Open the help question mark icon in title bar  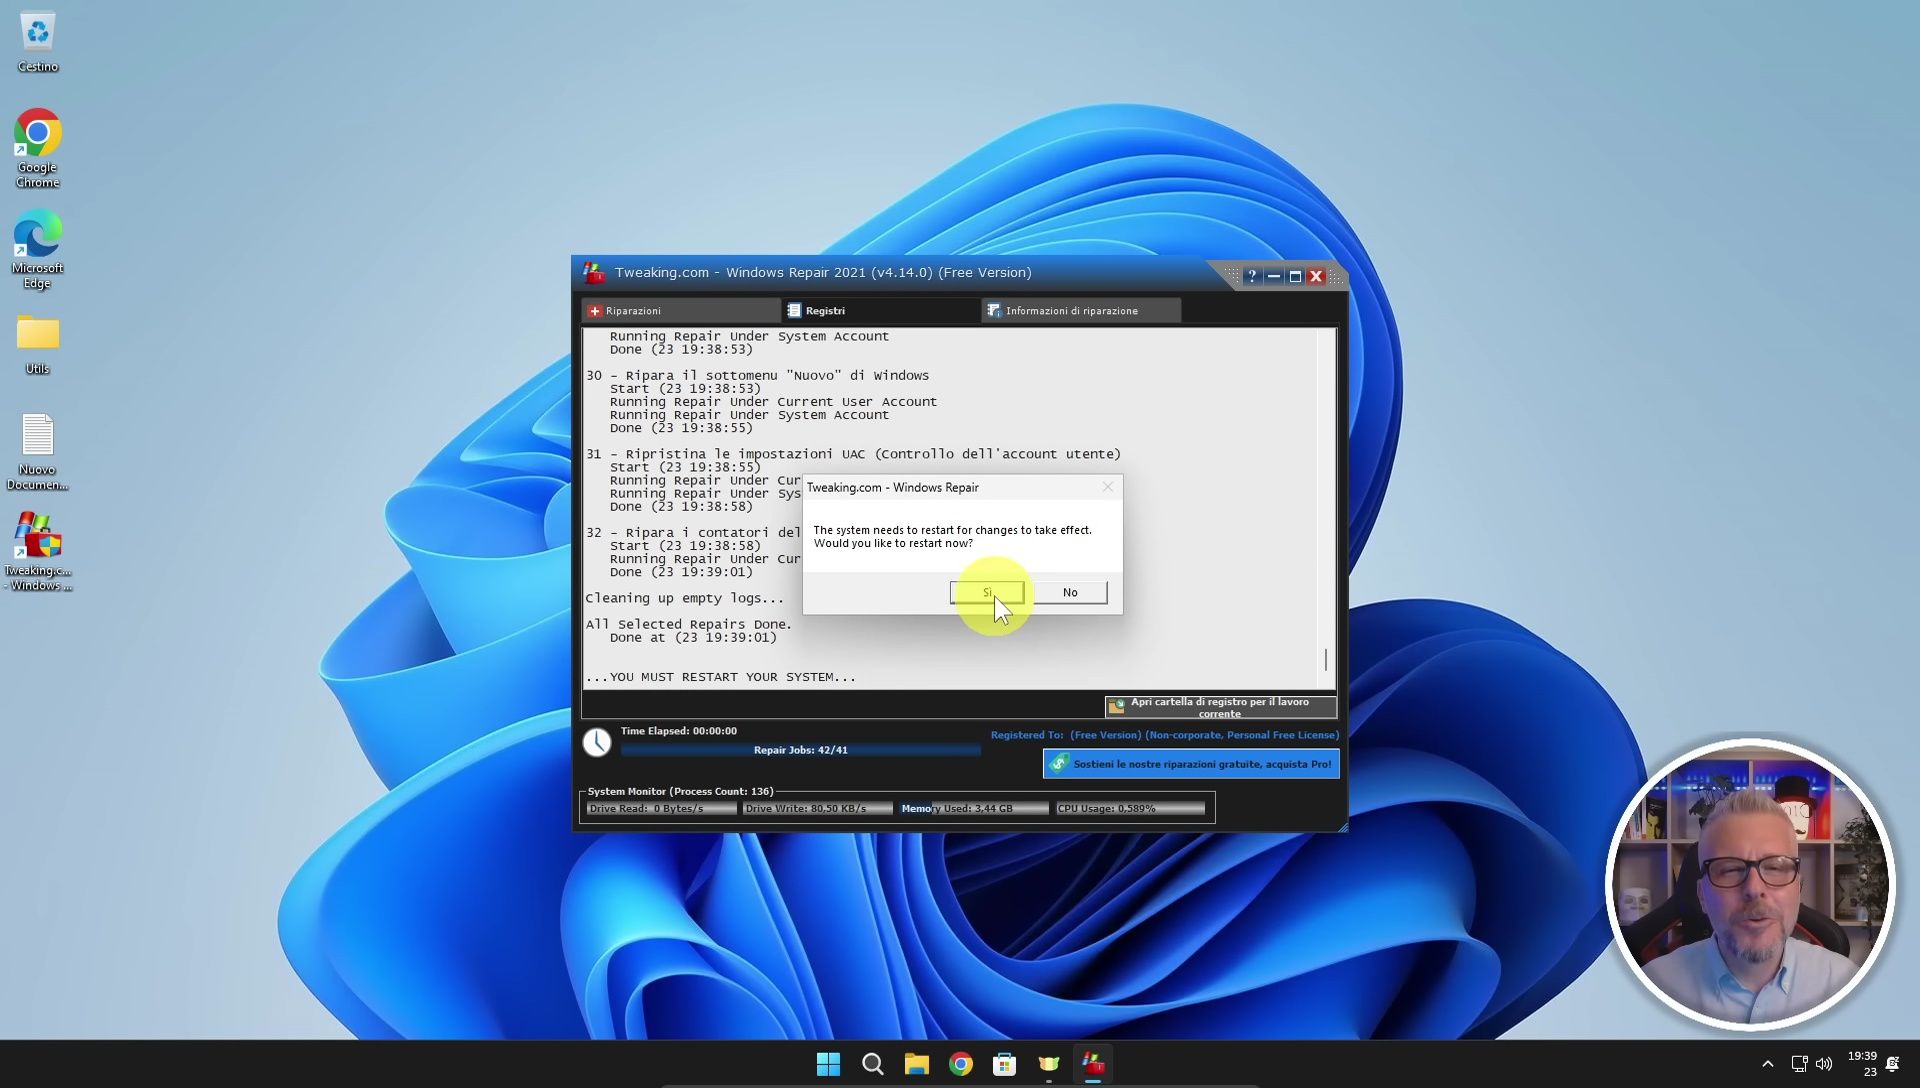pyautogui.click(x=1252, y=277)
